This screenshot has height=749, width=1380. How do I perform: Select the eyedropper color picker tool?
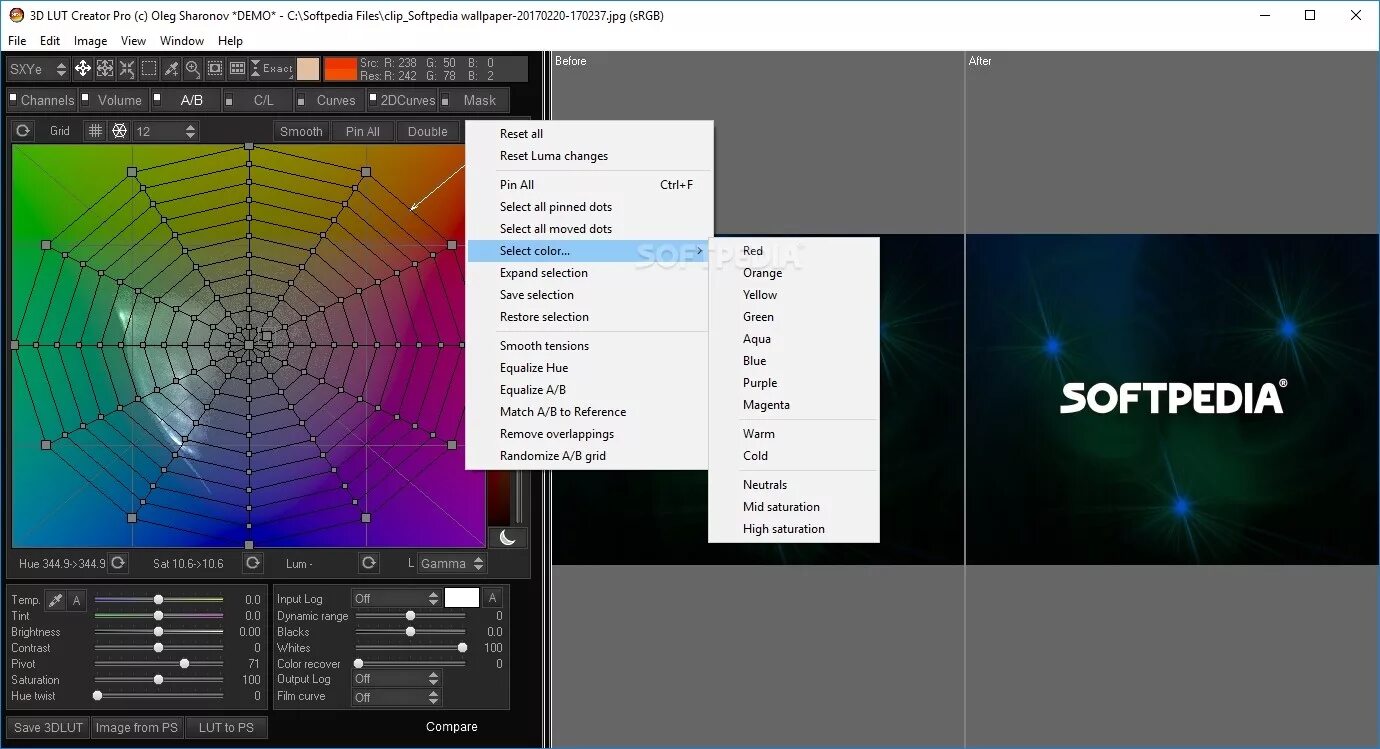click(170, 68)
